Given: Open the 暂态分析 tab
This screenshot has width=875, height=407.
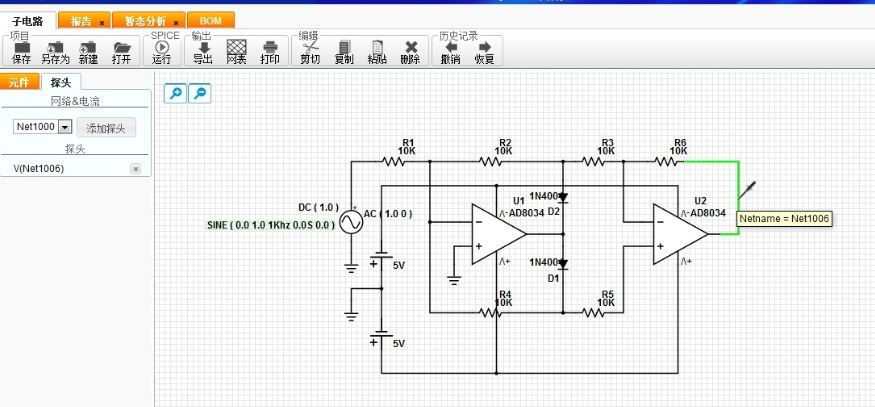Looking at the screenshot, I should pos(148,21).
